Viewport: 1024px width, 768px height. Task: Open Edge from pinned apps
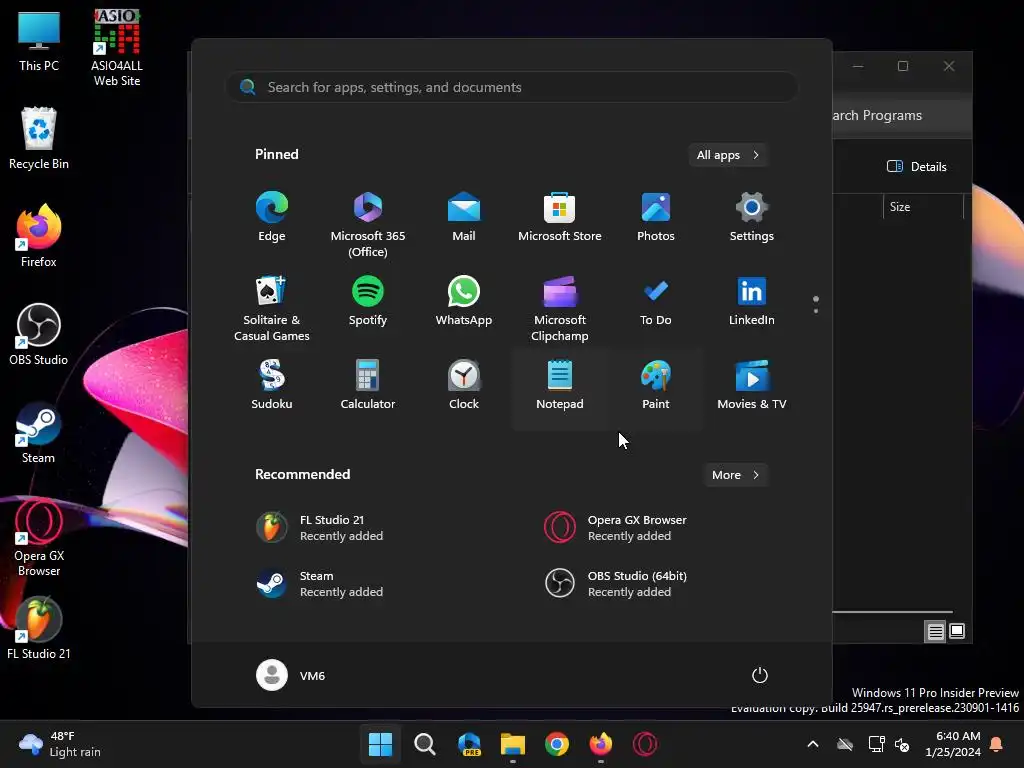pos(272,217)
